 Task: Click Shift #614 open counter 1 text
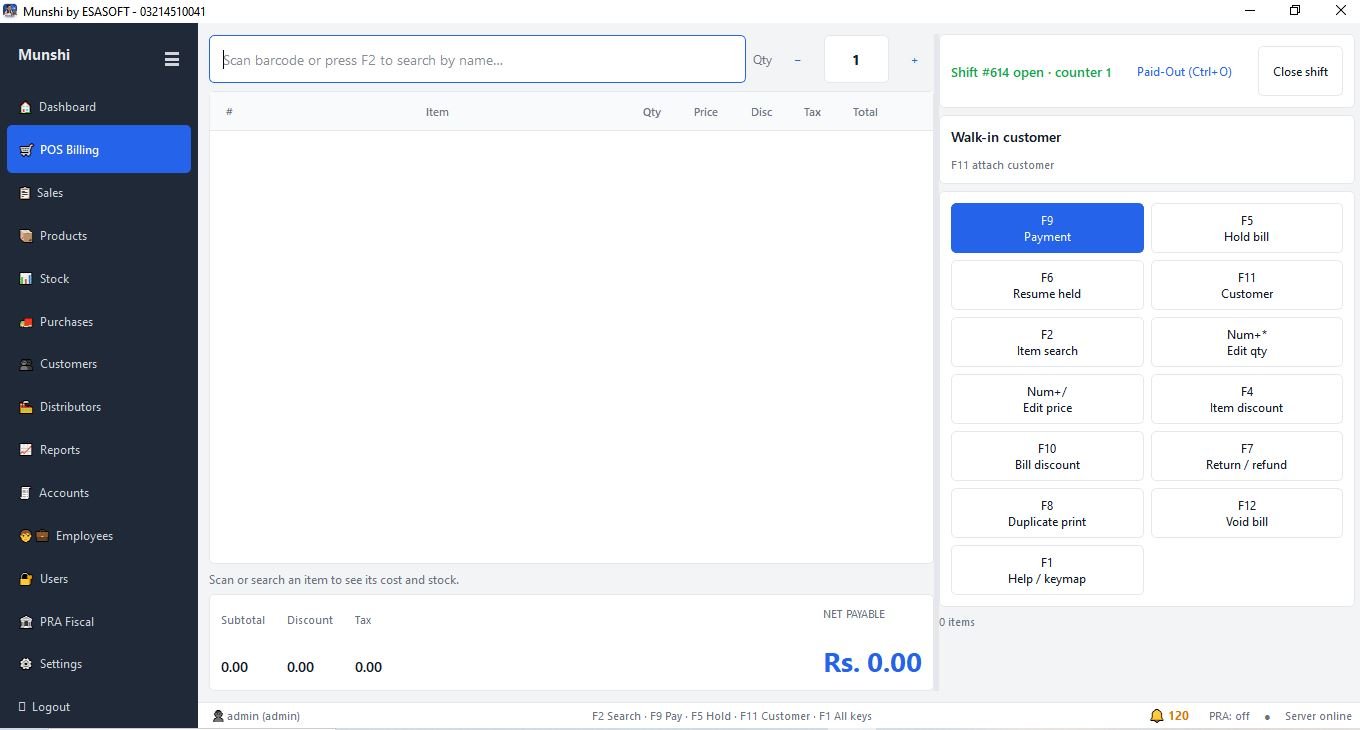pyautogui.click(x=1031, y=72)
